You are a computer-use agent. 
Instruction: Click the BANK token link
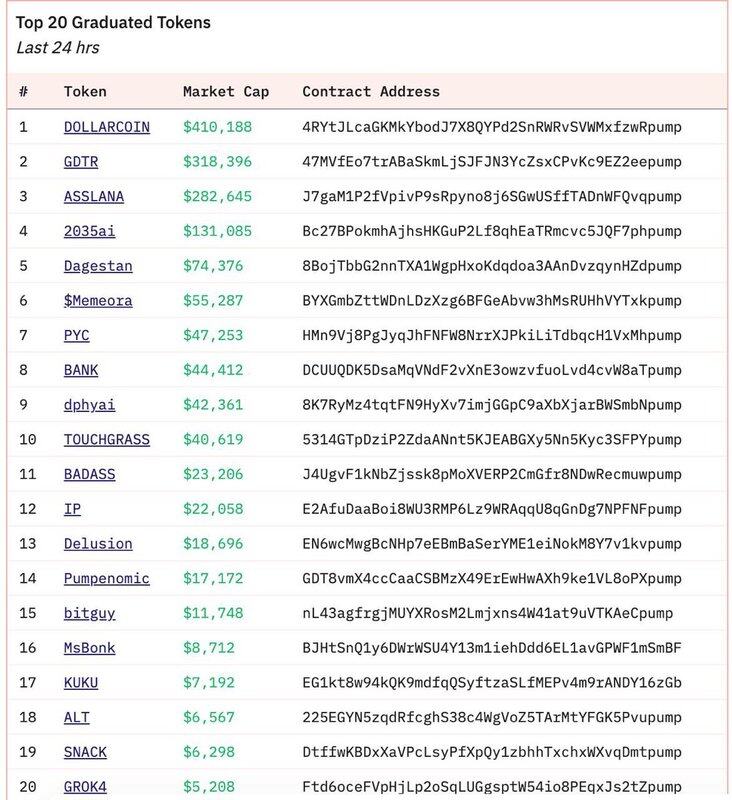coord(81,370)
